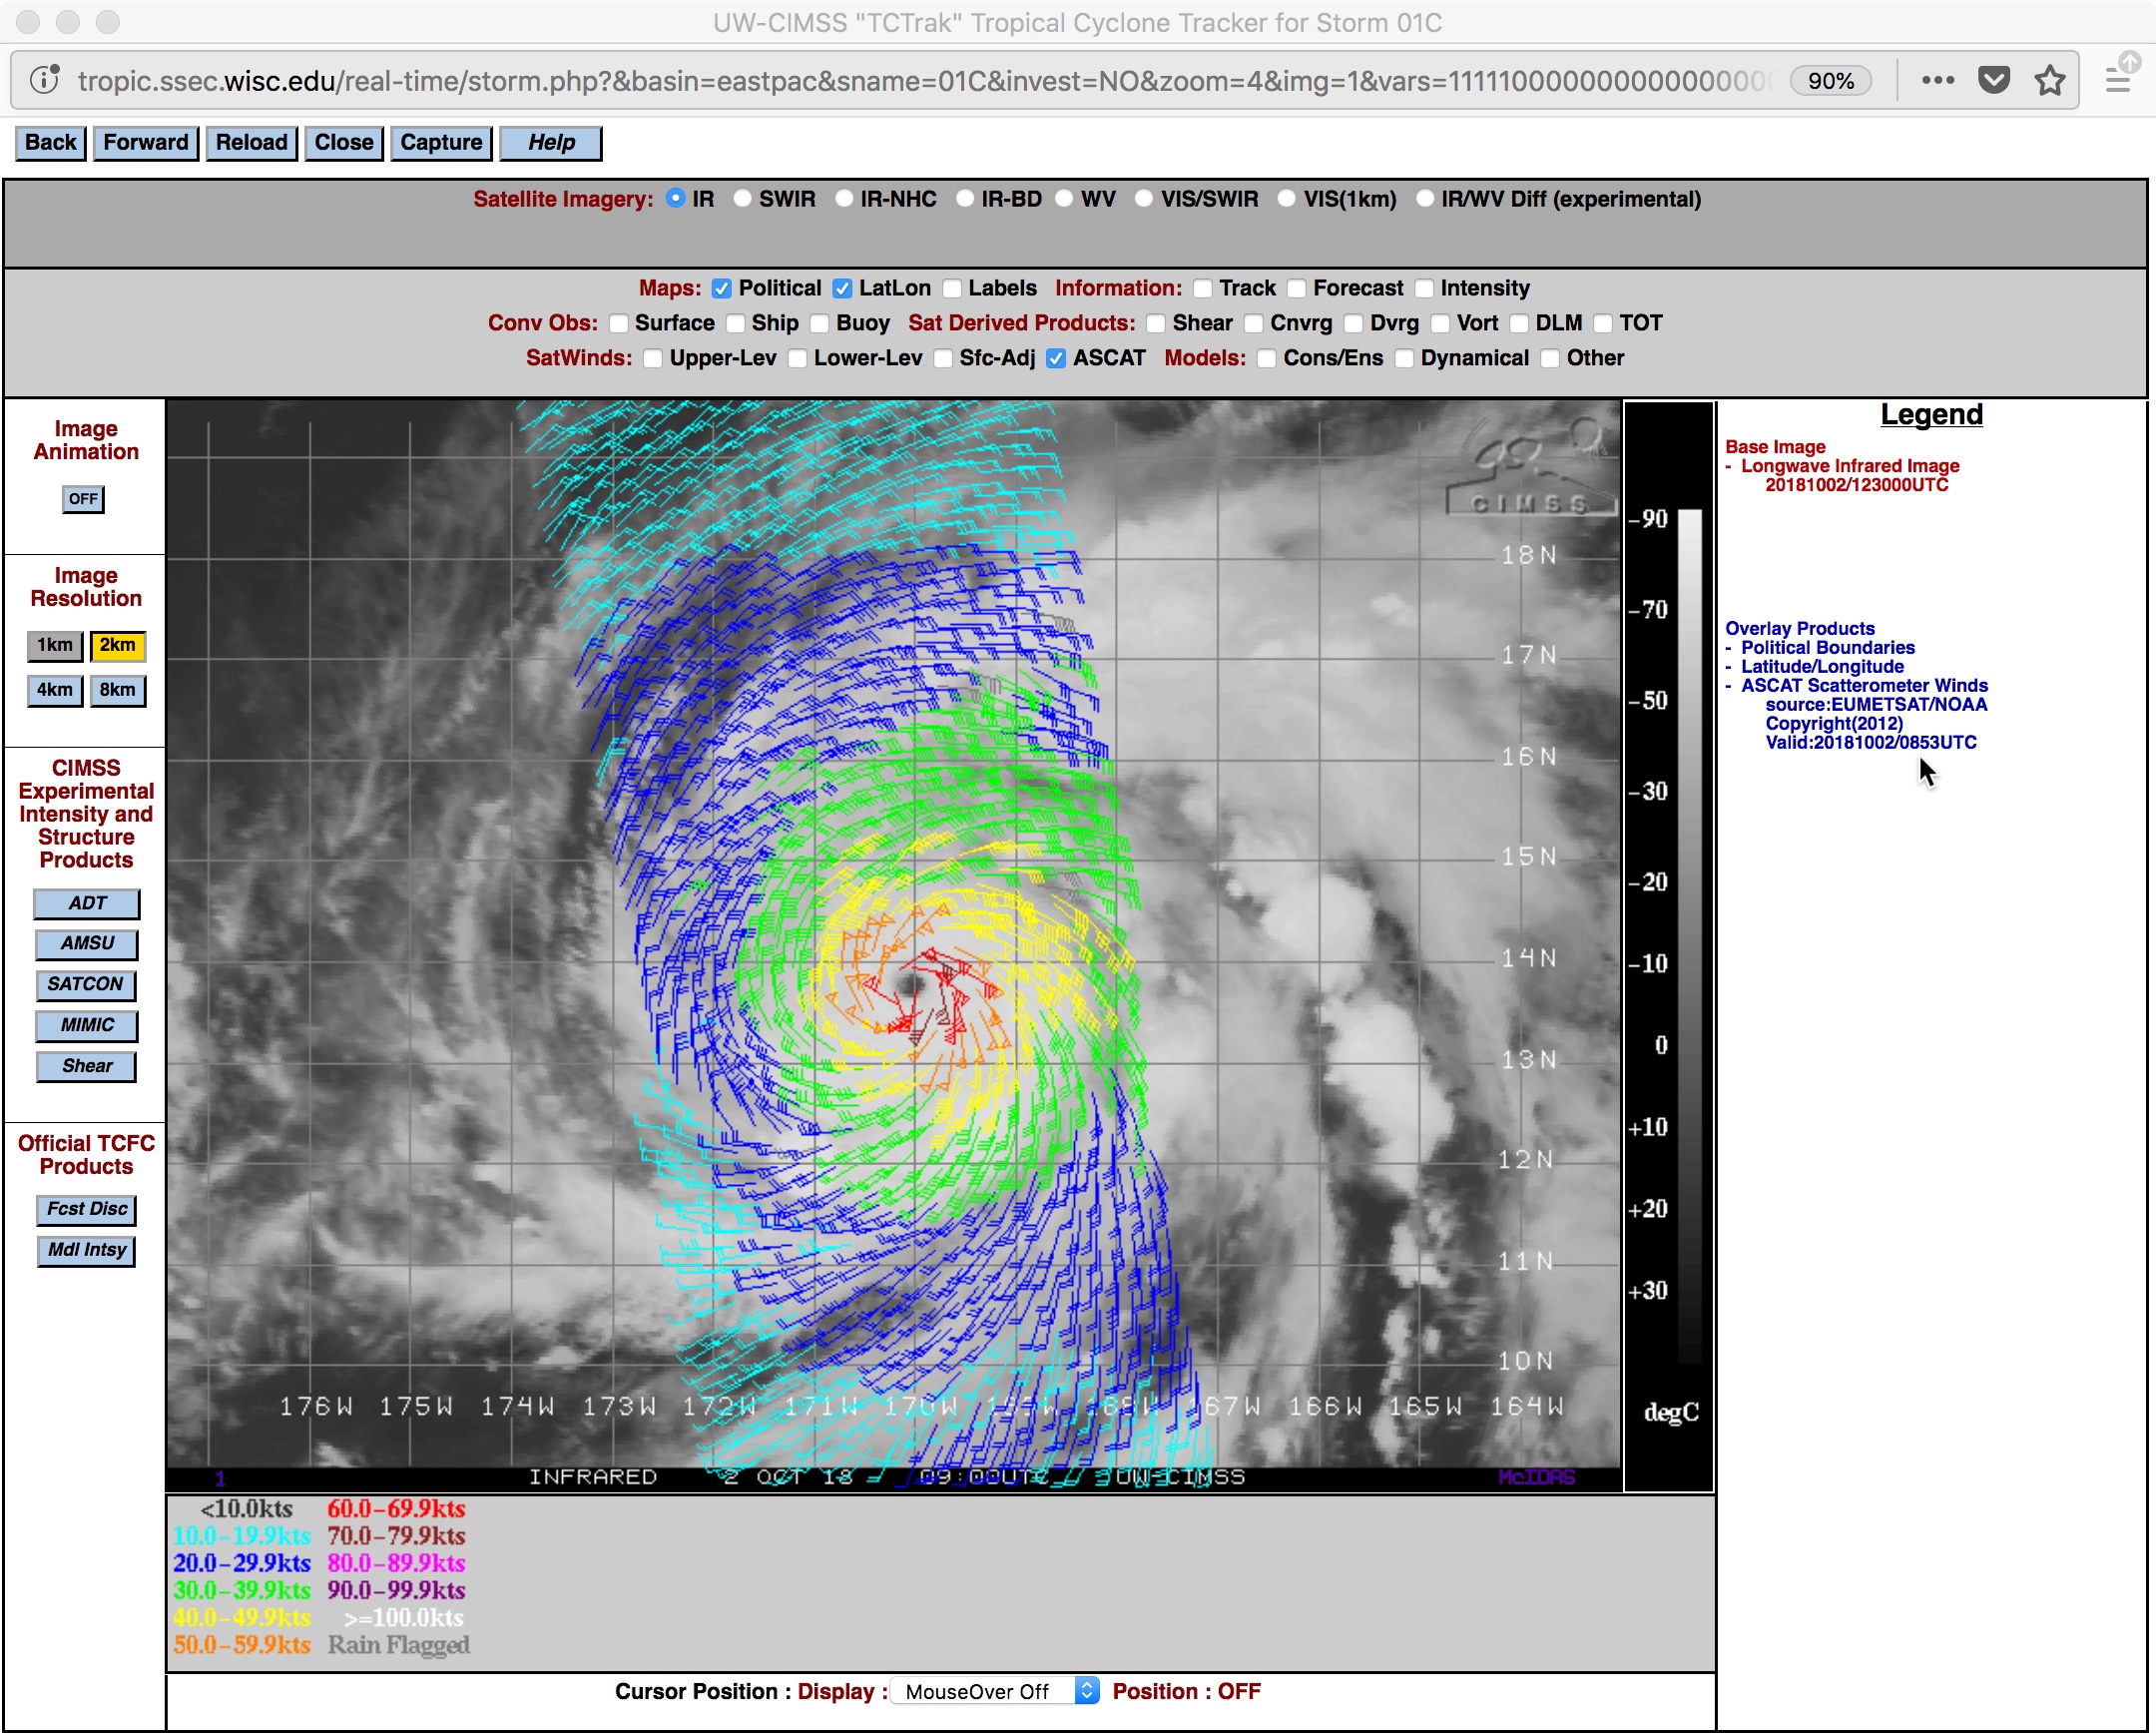Uncheck the ASCAT satwinds checkbox
Screen dimensions: 2156x1735
1057,359
